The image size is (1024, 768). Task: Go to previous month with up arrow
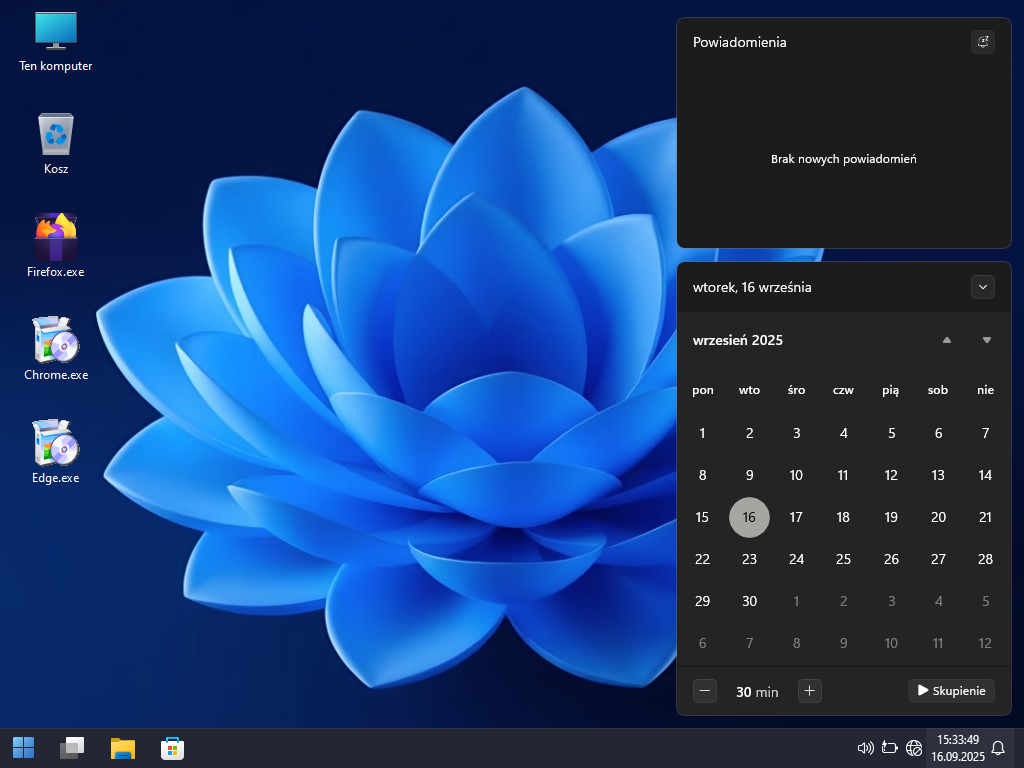click(x=947, y=340)
